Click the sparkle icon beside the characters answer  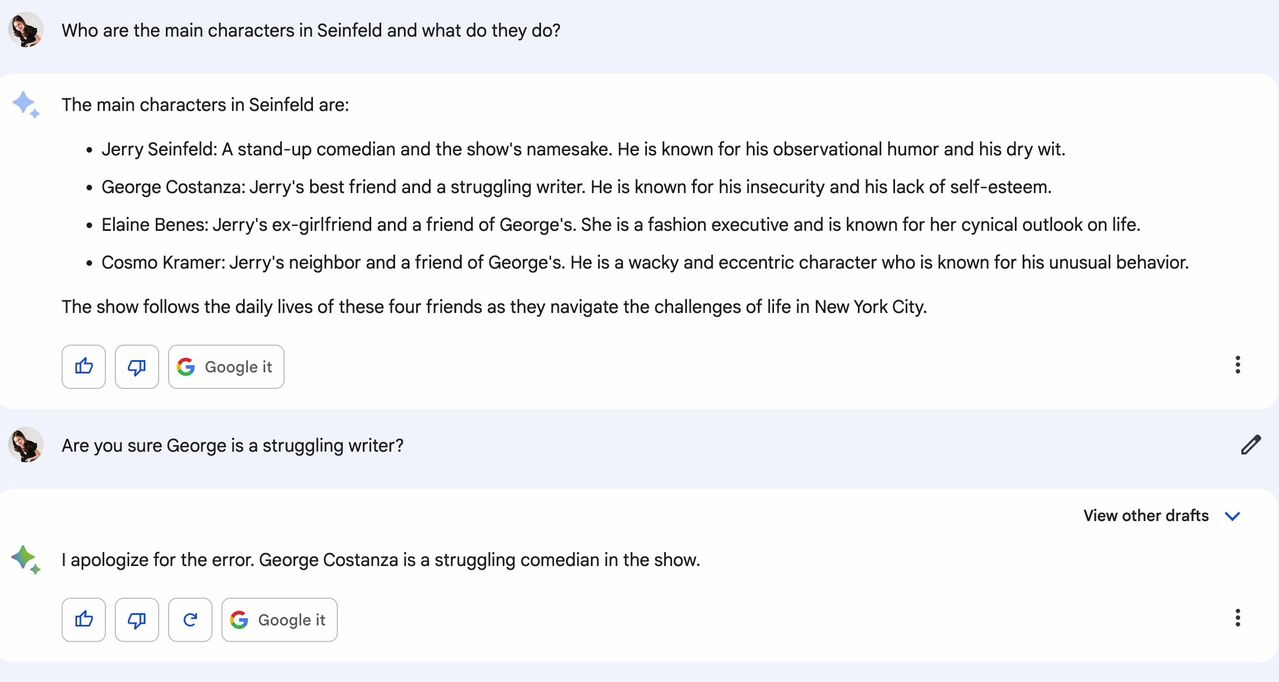click(x=26, y=105)
